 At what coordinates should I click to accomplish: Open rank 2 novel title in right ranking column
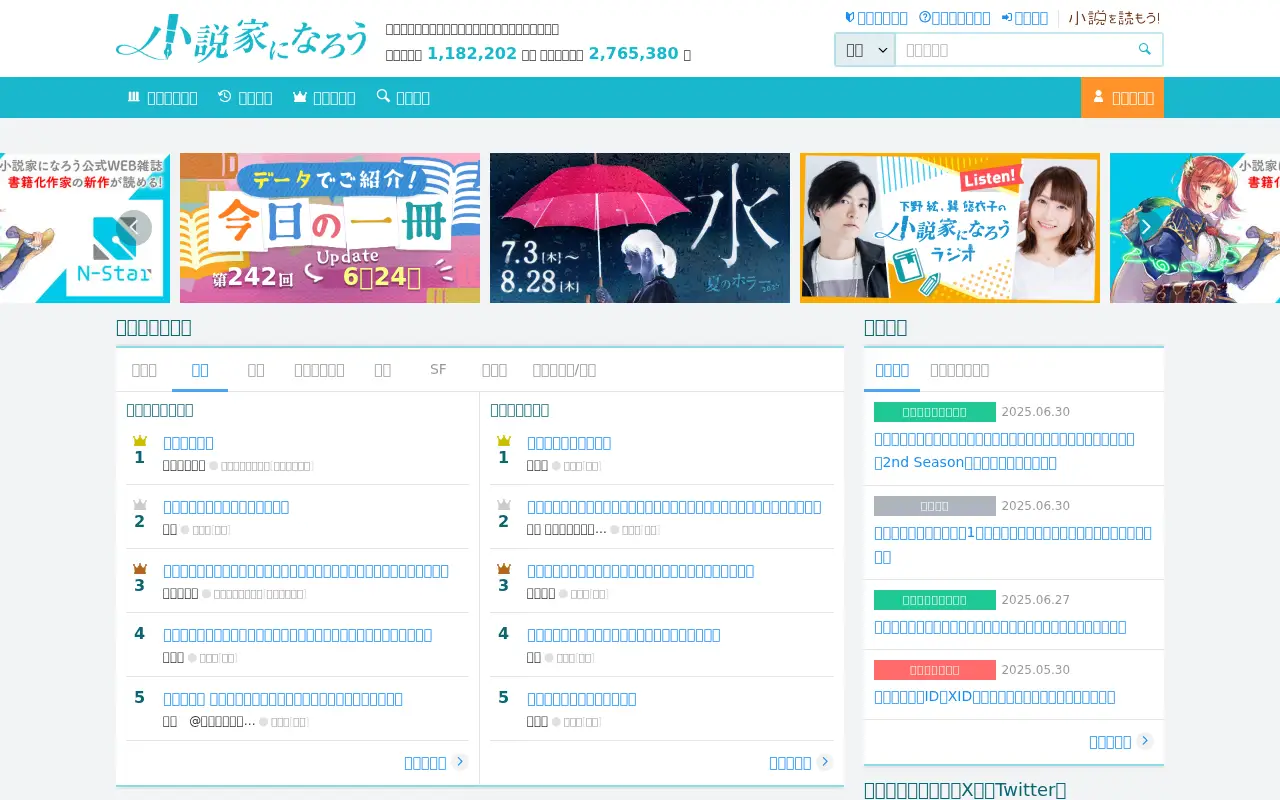(x=674, y=506)
